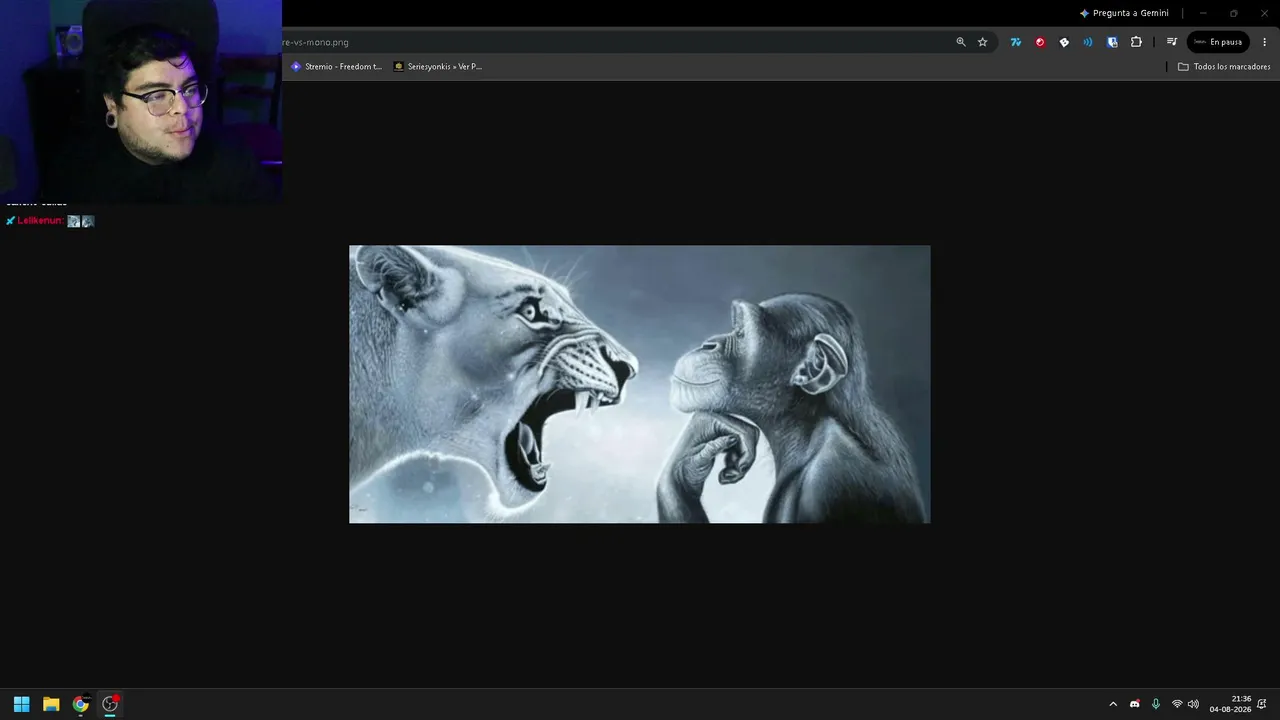Click the blue sound-waves extension icon
Screen dimensions: 1280x720
click(x=1088, y=42)
